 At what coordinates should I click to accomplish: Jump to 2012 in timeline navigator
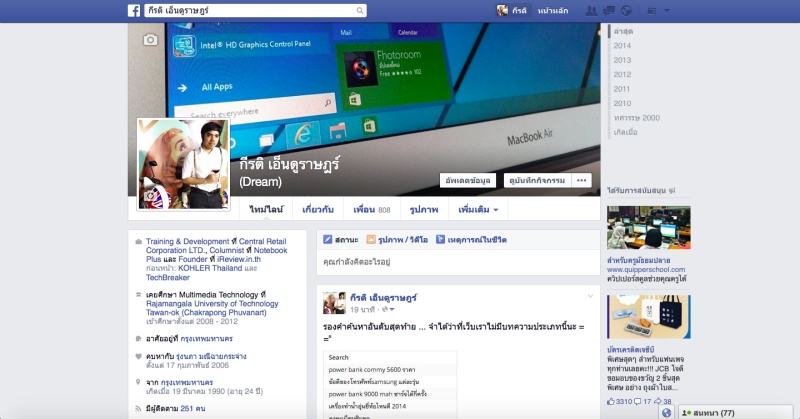point(622,74)
